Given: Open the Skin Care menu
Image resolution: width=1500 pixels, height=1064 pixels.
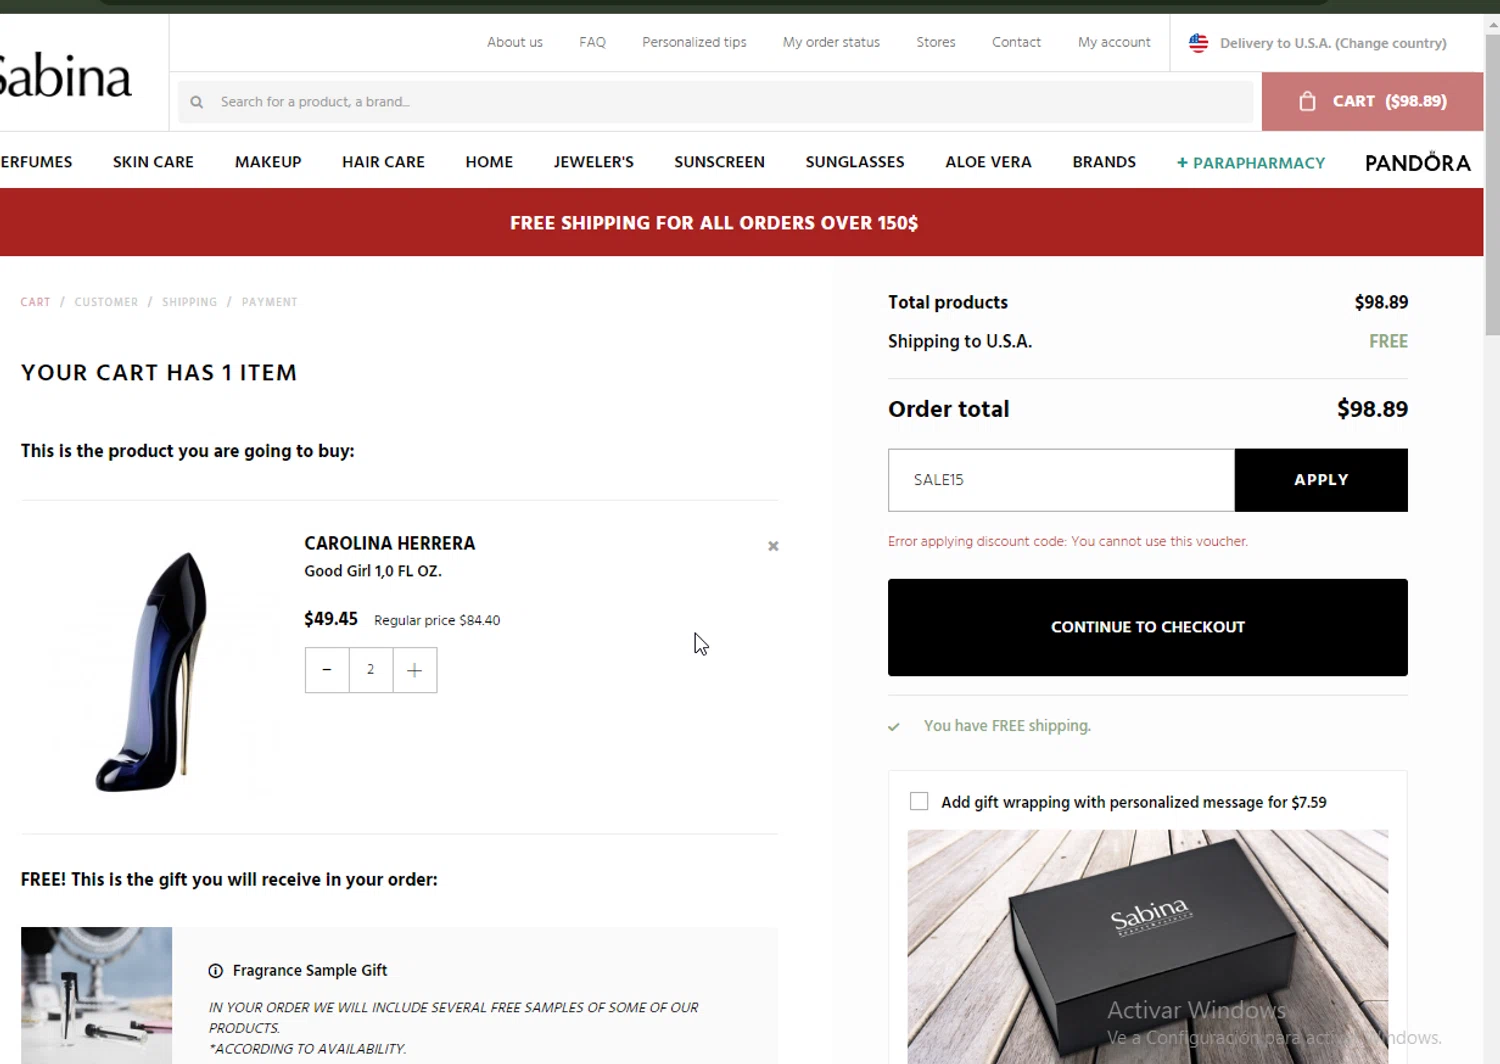Looking at the screenshot, I should 153,162.
